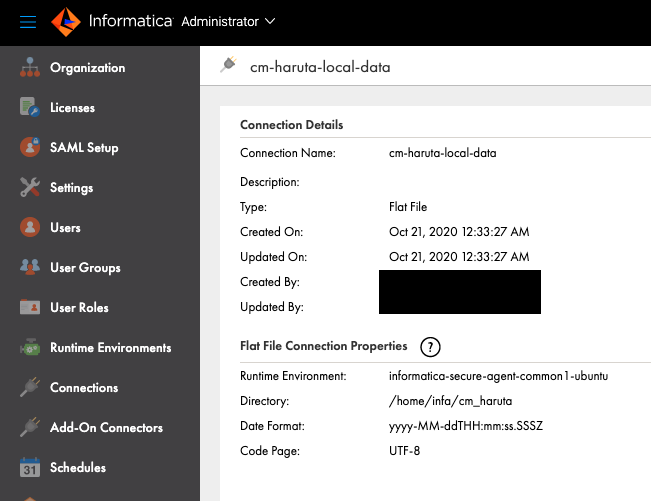This screenshot has height=501, width=651.
Task: Click the Informatica logo icon
Action: (x=66, y=22)
